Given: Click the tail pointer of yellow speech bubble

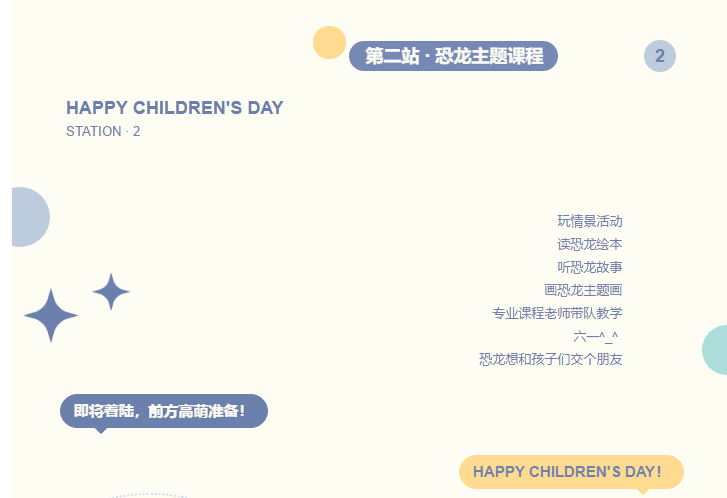Looking at the screenshot, I should (643, 492).
